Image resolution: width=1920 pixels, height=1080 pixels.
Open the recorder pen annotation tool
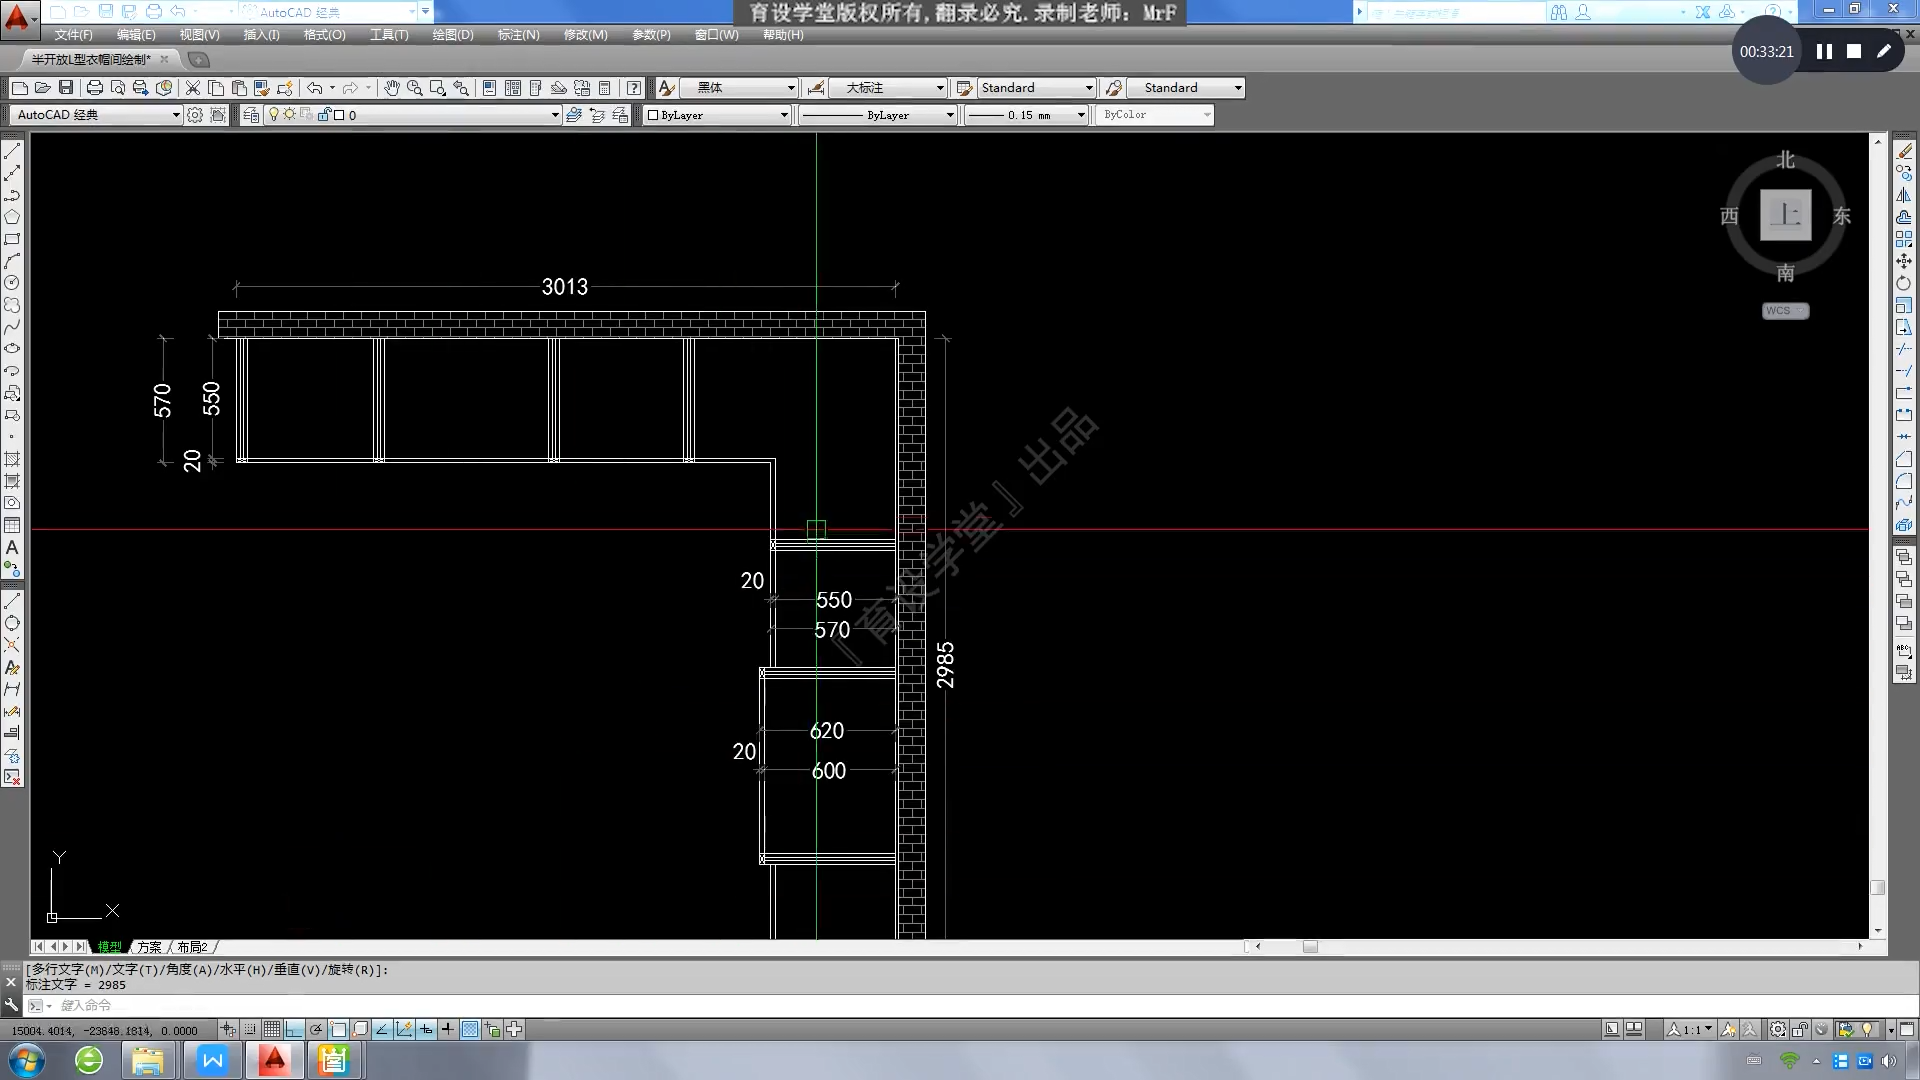point(1884,51)
